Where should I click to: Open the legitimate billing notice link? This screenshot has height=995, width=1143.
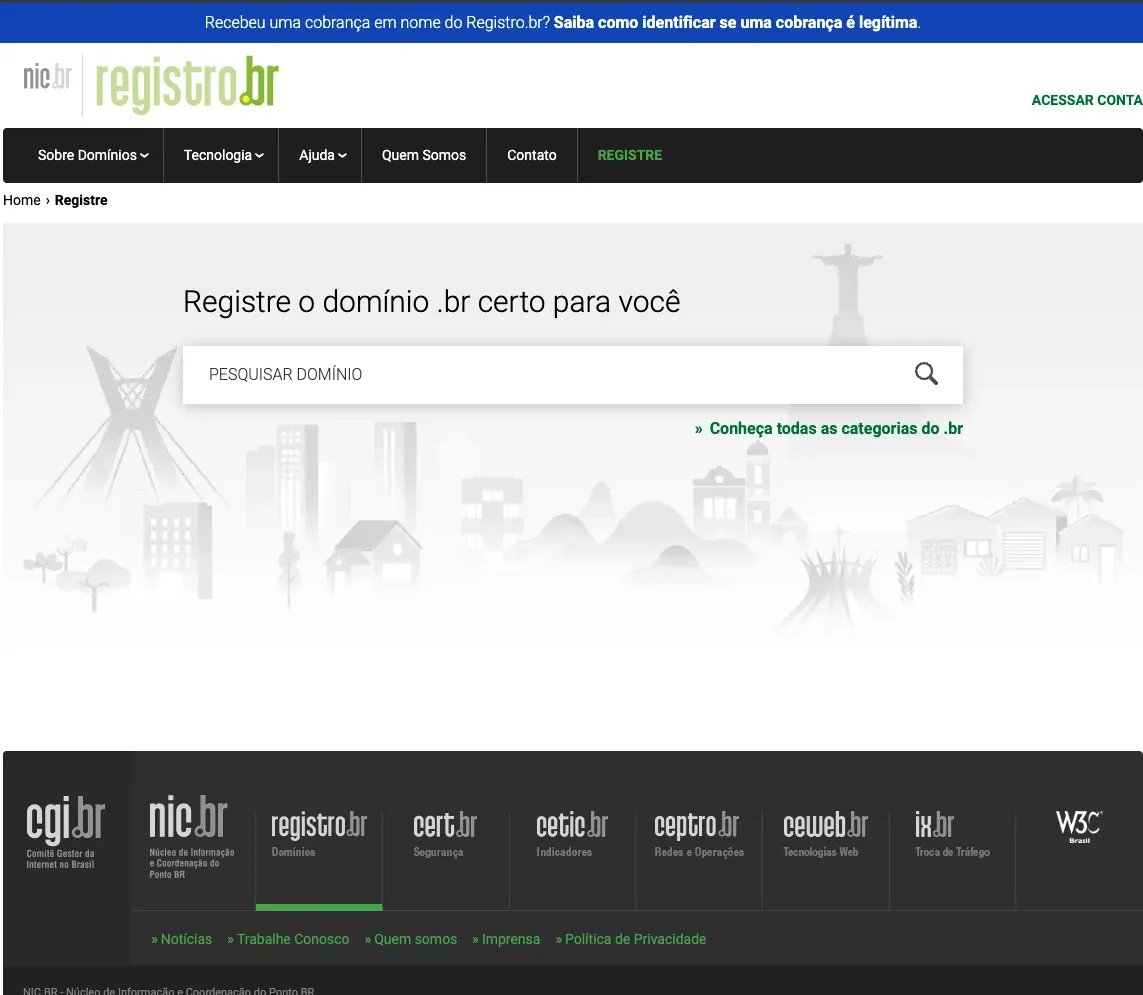736,23
